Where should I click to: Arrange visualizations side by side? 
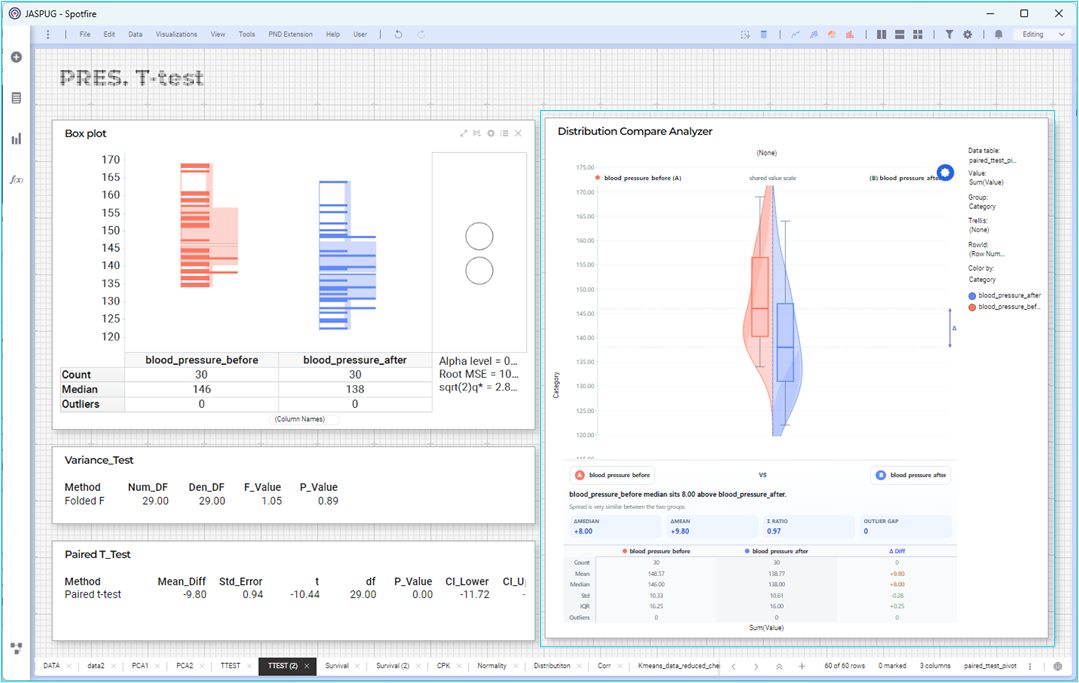point(882,34)
